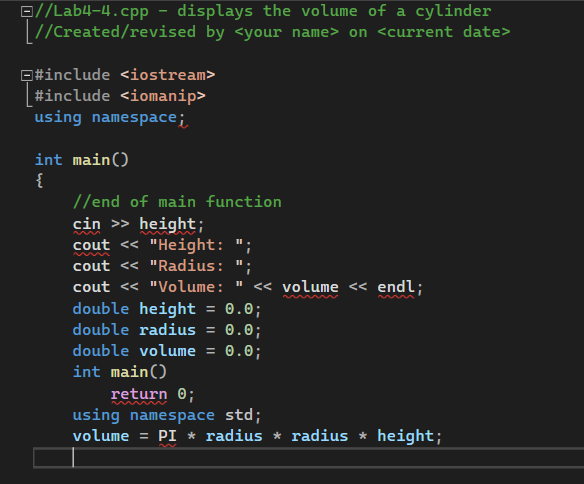584x484 pixels.
Task: Click the second int main() line
Action: [120, 372]
